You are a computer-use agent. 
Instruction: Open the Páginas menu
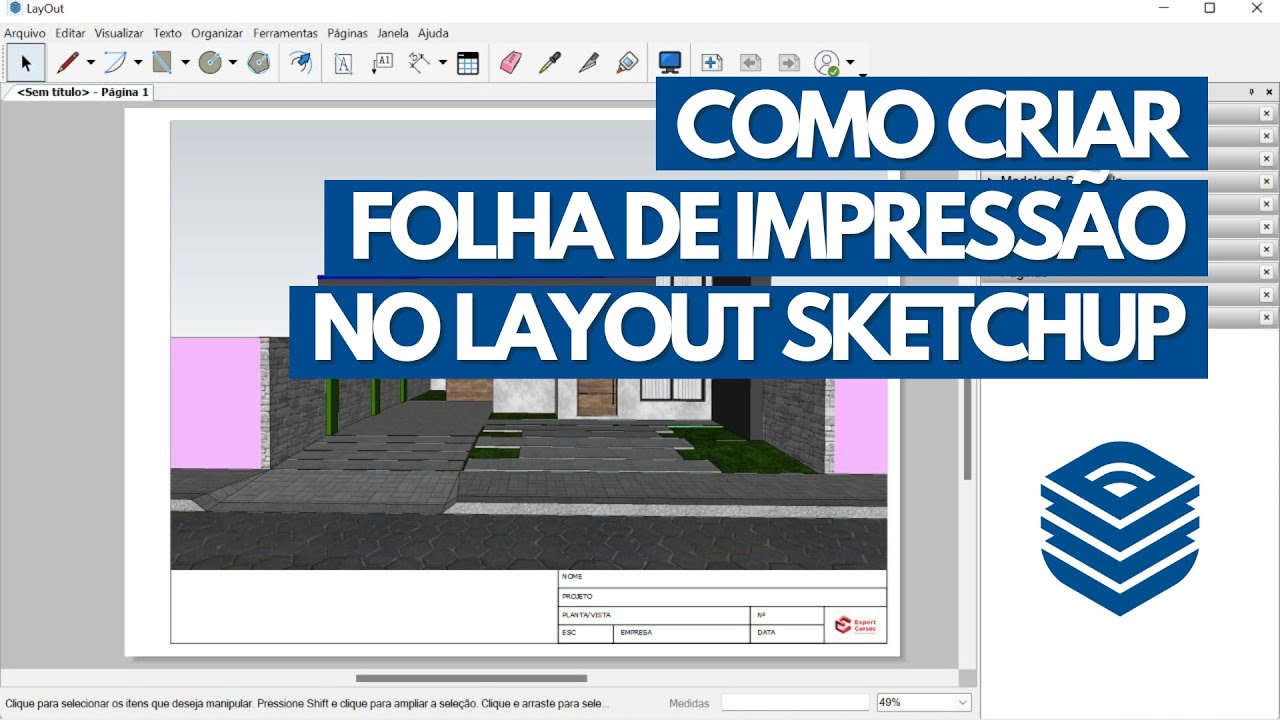[347, 33]
